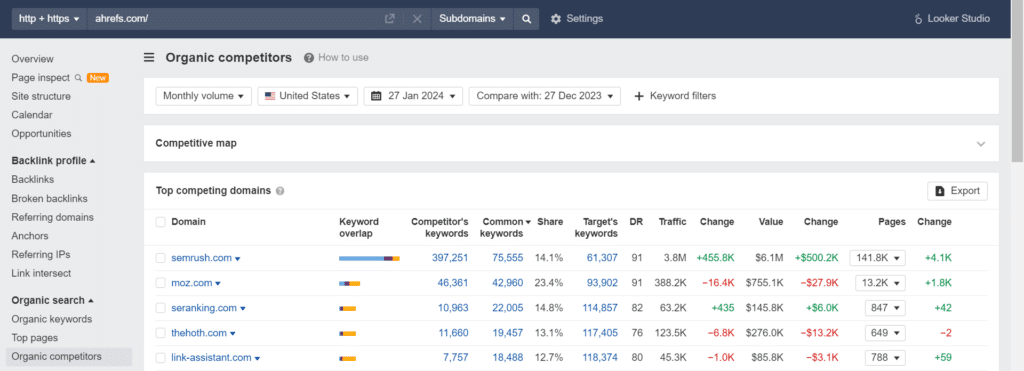Viewport: 1024px width, 371px height.
Task: Check the moz.com row checkbox
Action: [161, 283]
